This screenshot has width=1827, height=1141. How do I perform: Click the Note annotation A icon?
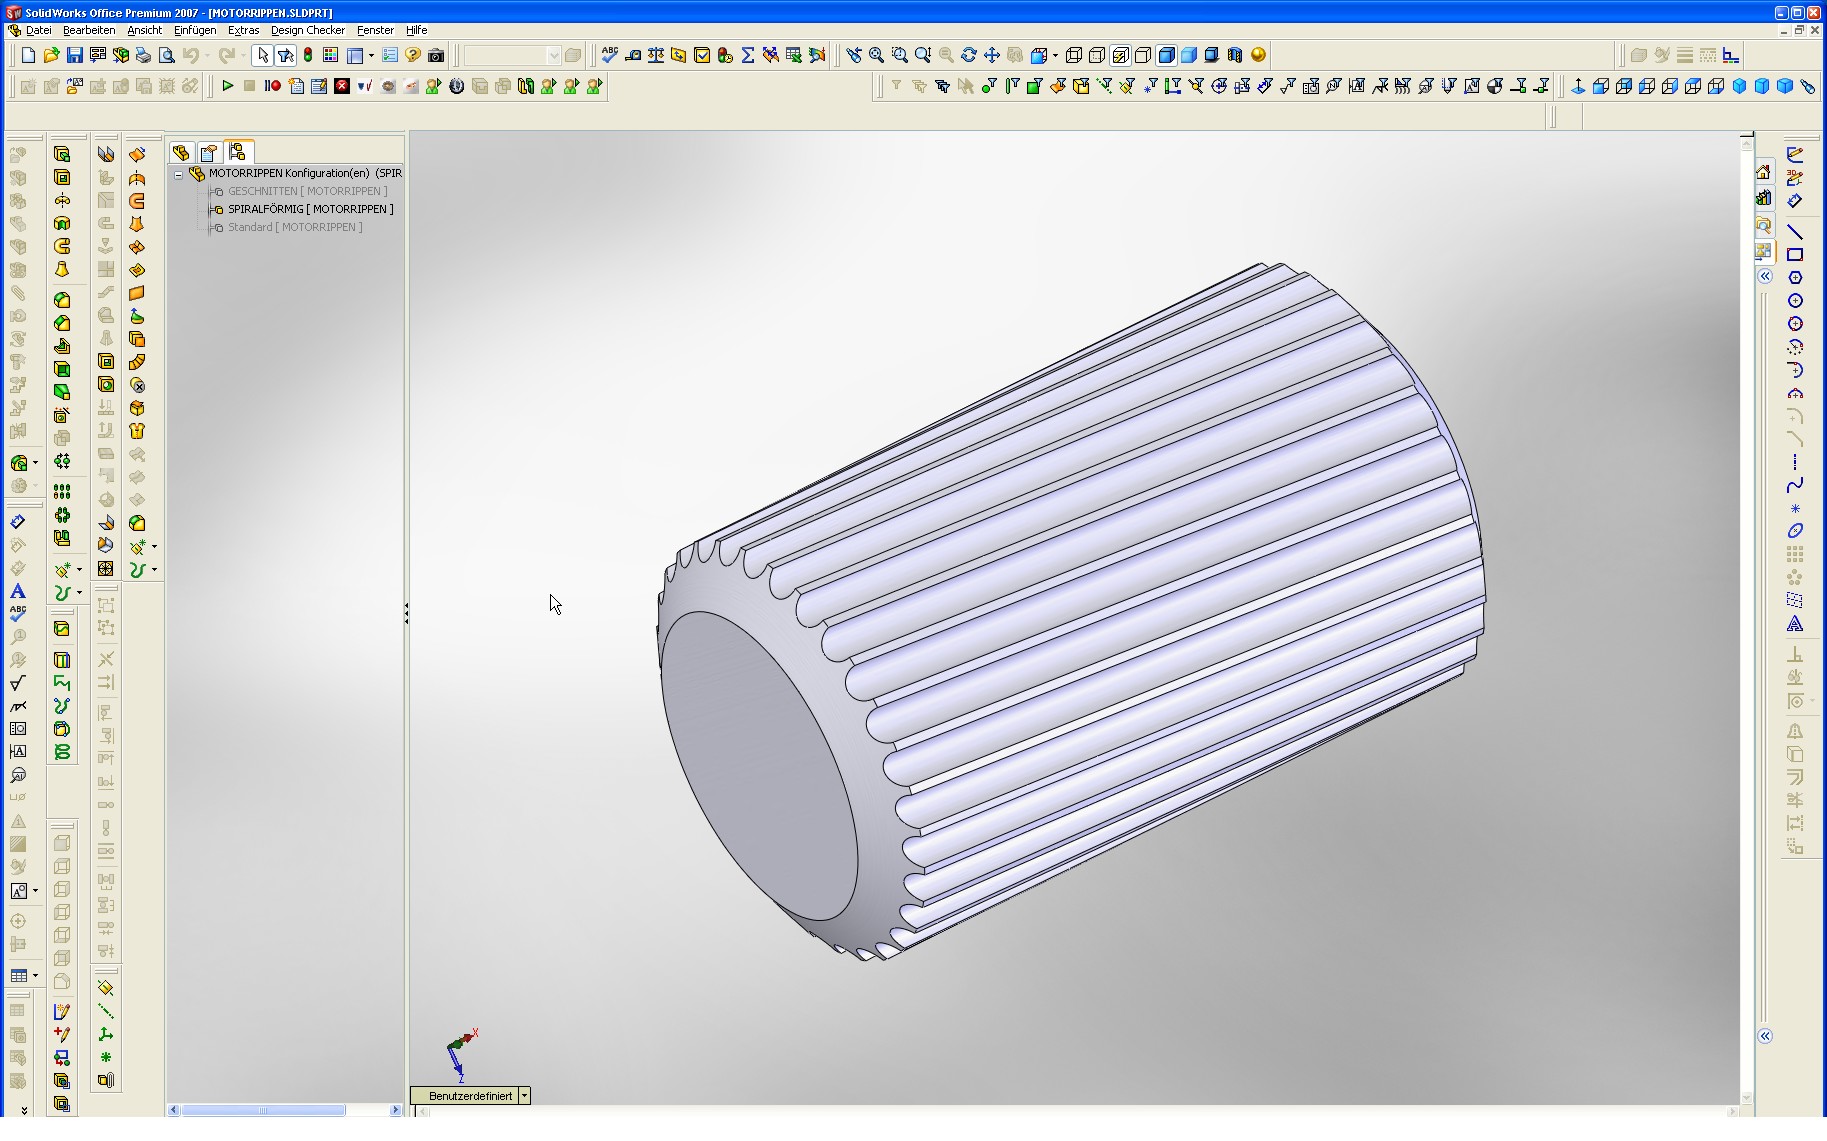(x=18, y=591)
